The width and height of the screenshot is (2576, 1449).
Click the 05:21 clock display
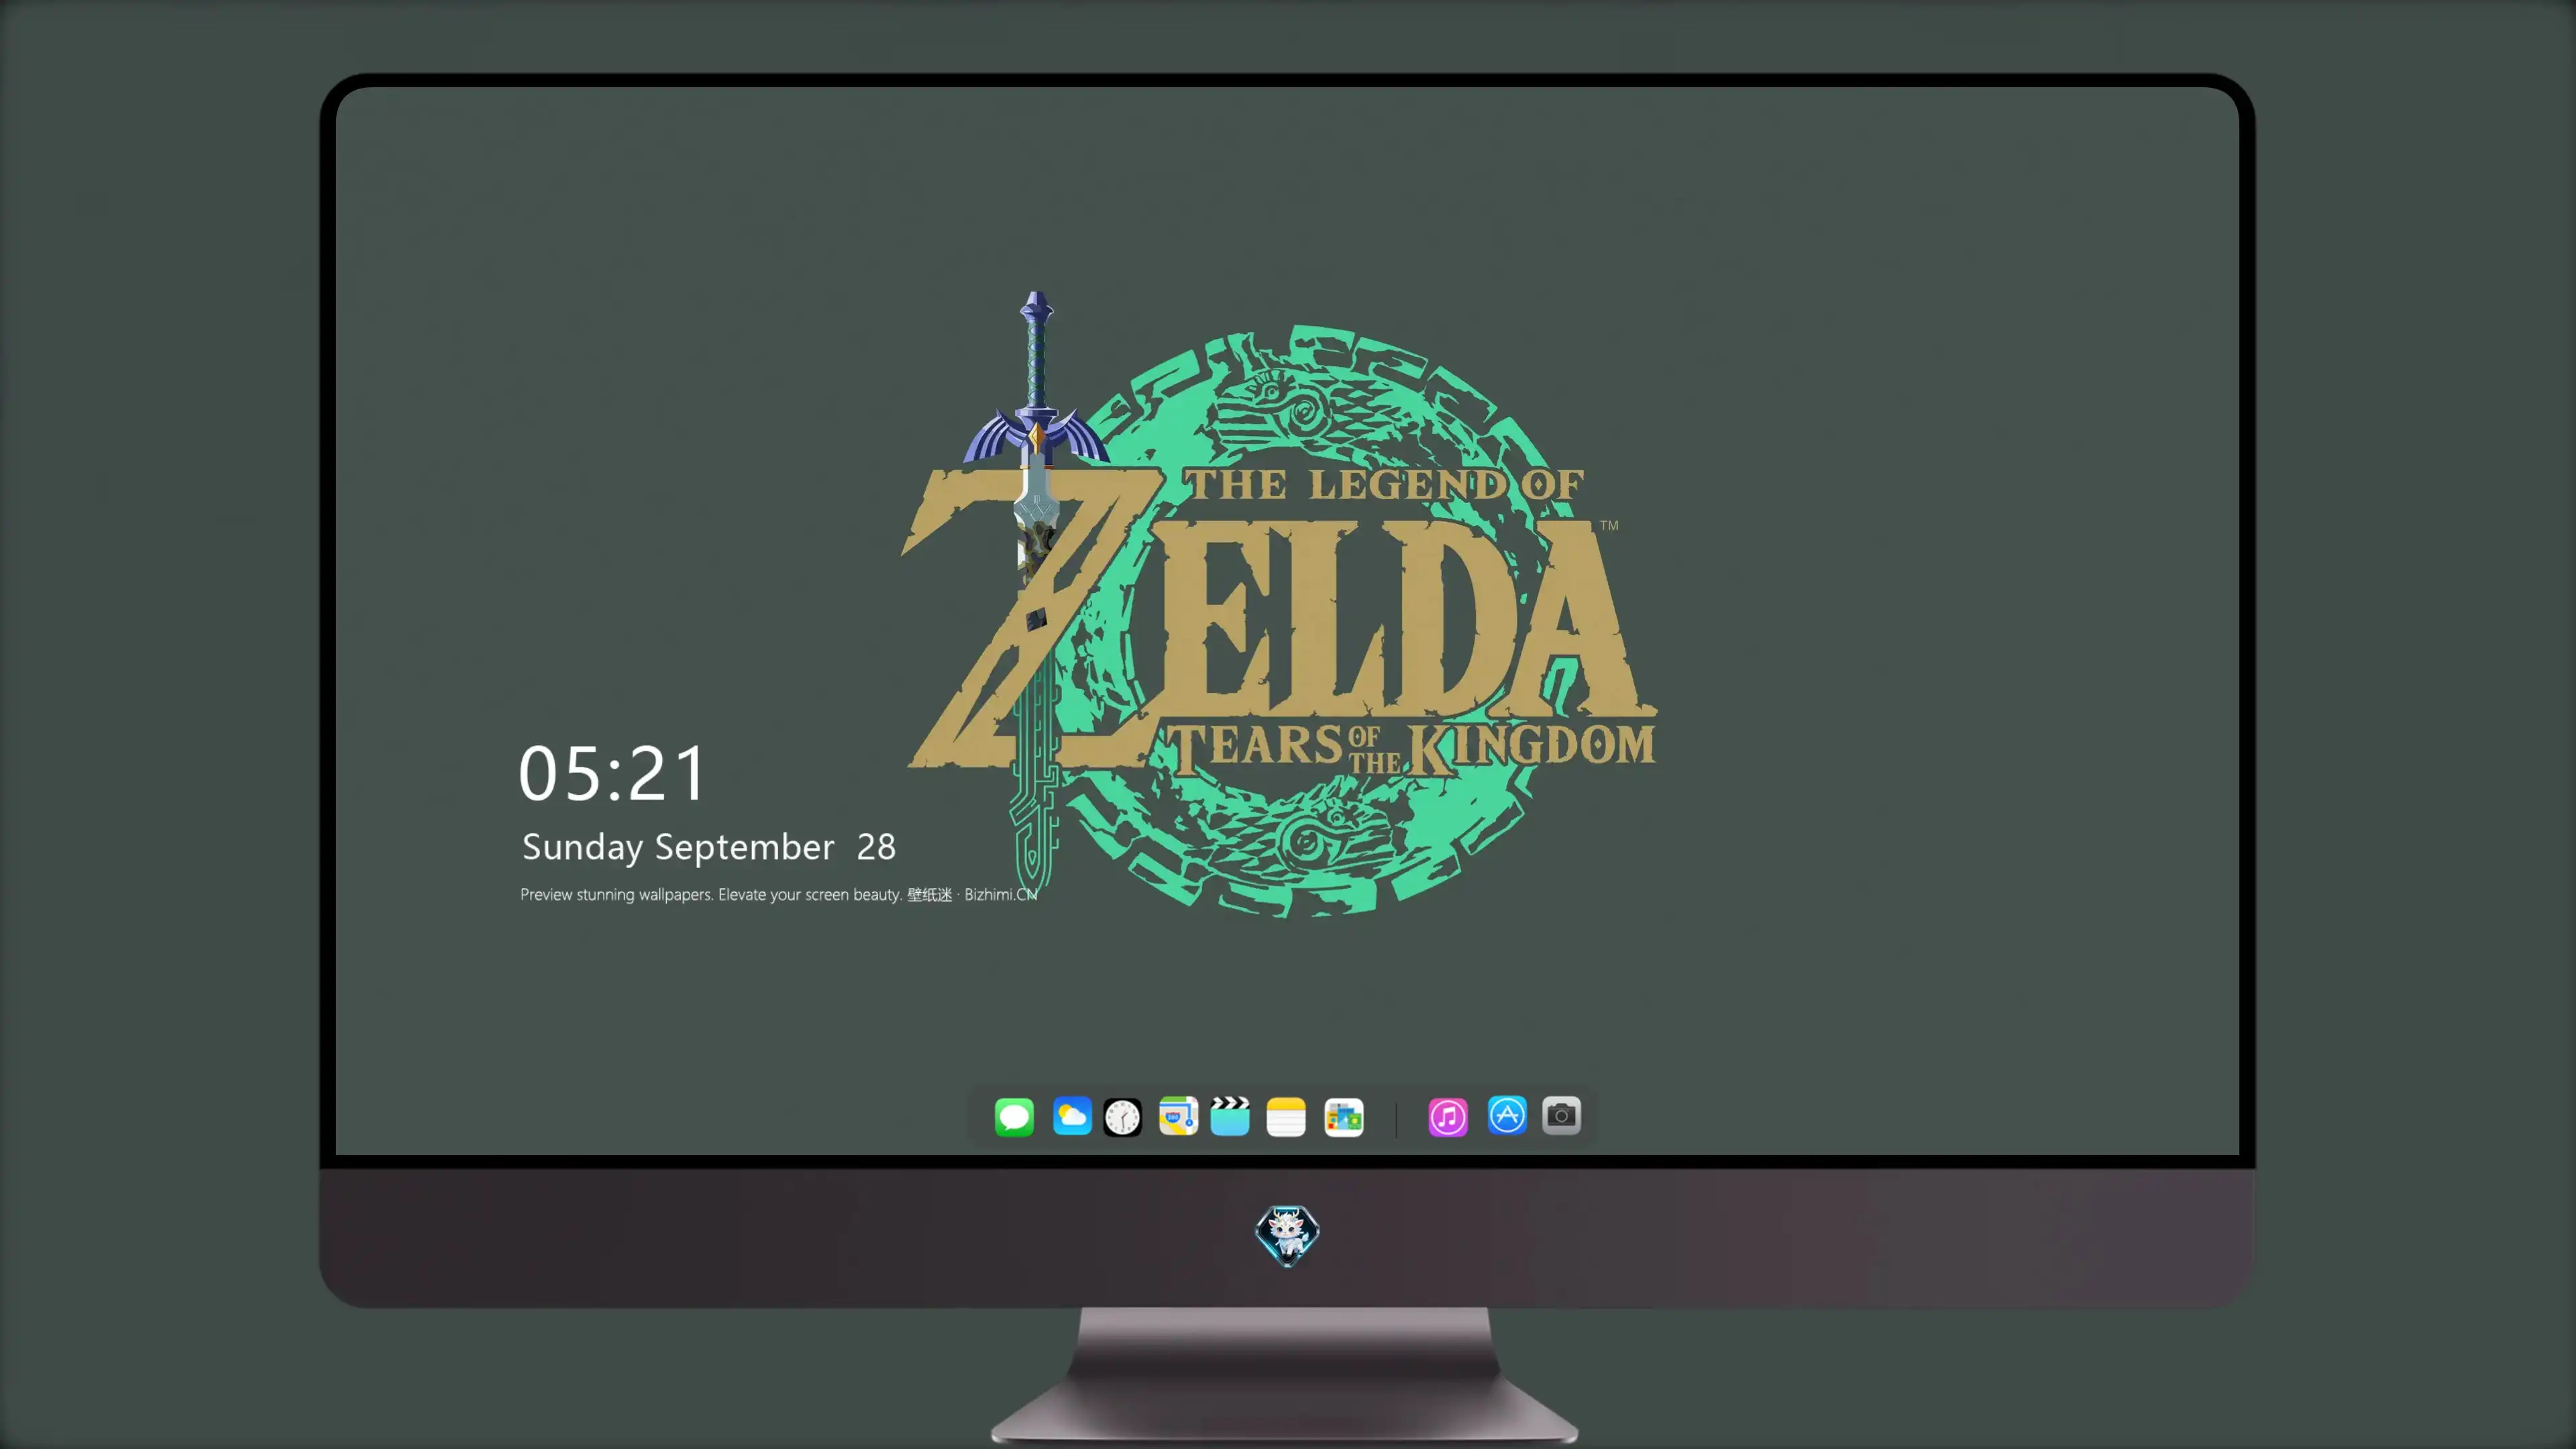(612, 773)
